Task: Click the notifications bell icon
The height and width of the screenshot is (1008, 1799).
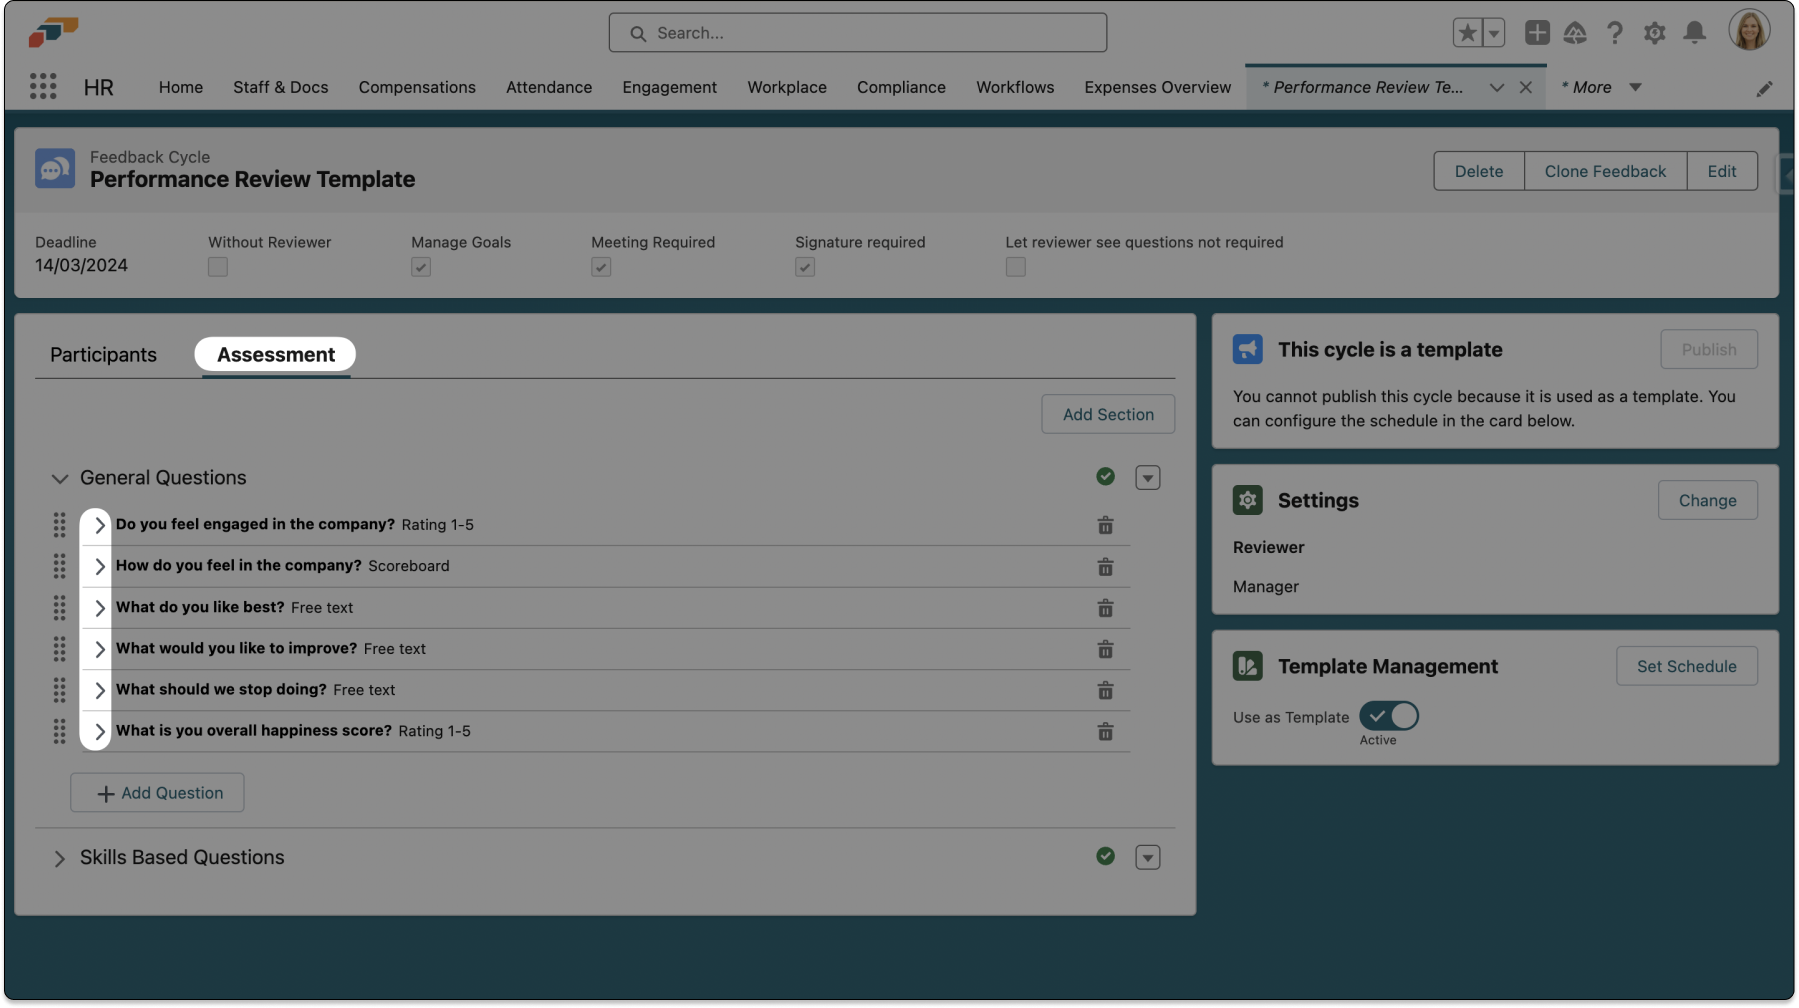Action: point(1694,33)
